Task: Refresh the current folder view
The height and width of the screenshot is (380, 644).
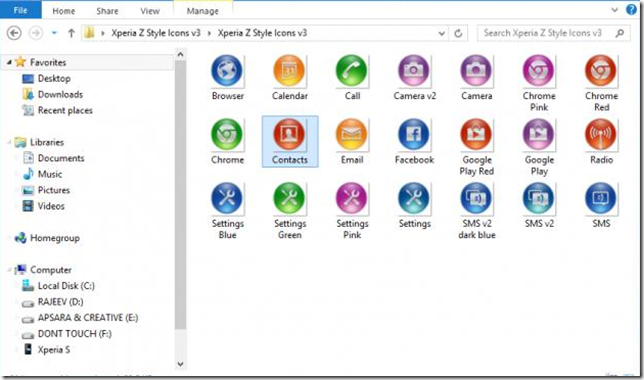Action: click(458, 33)
